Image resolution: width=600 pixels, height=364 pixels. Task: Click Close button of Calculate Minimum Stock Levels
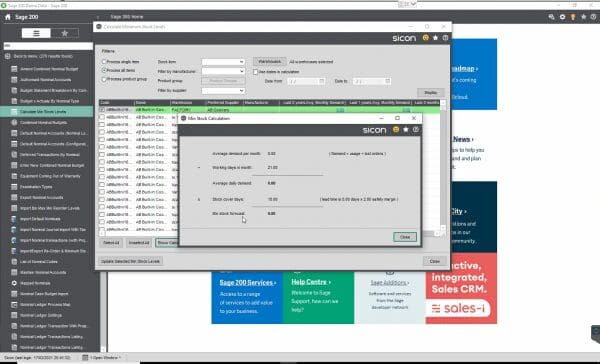point(434,261)
